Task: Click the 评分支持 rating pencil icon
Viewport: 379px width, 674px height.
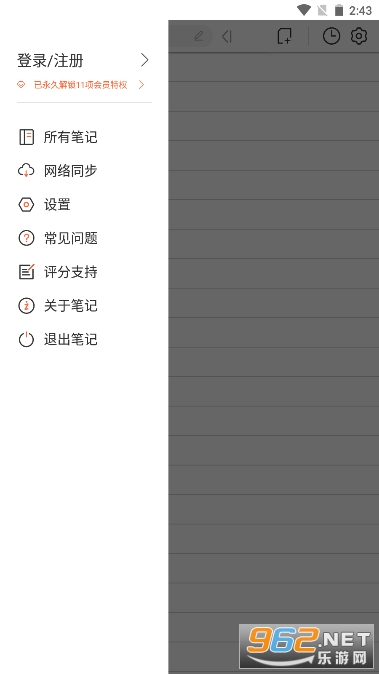Action: pos(26,272)
